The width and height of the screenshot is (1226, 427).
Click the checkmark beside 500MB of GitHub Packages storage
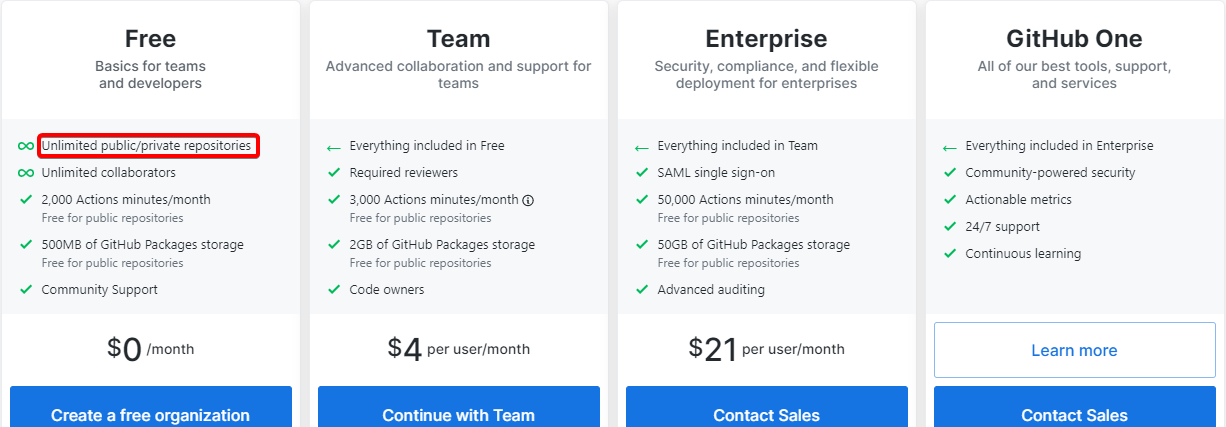point(26,245)
